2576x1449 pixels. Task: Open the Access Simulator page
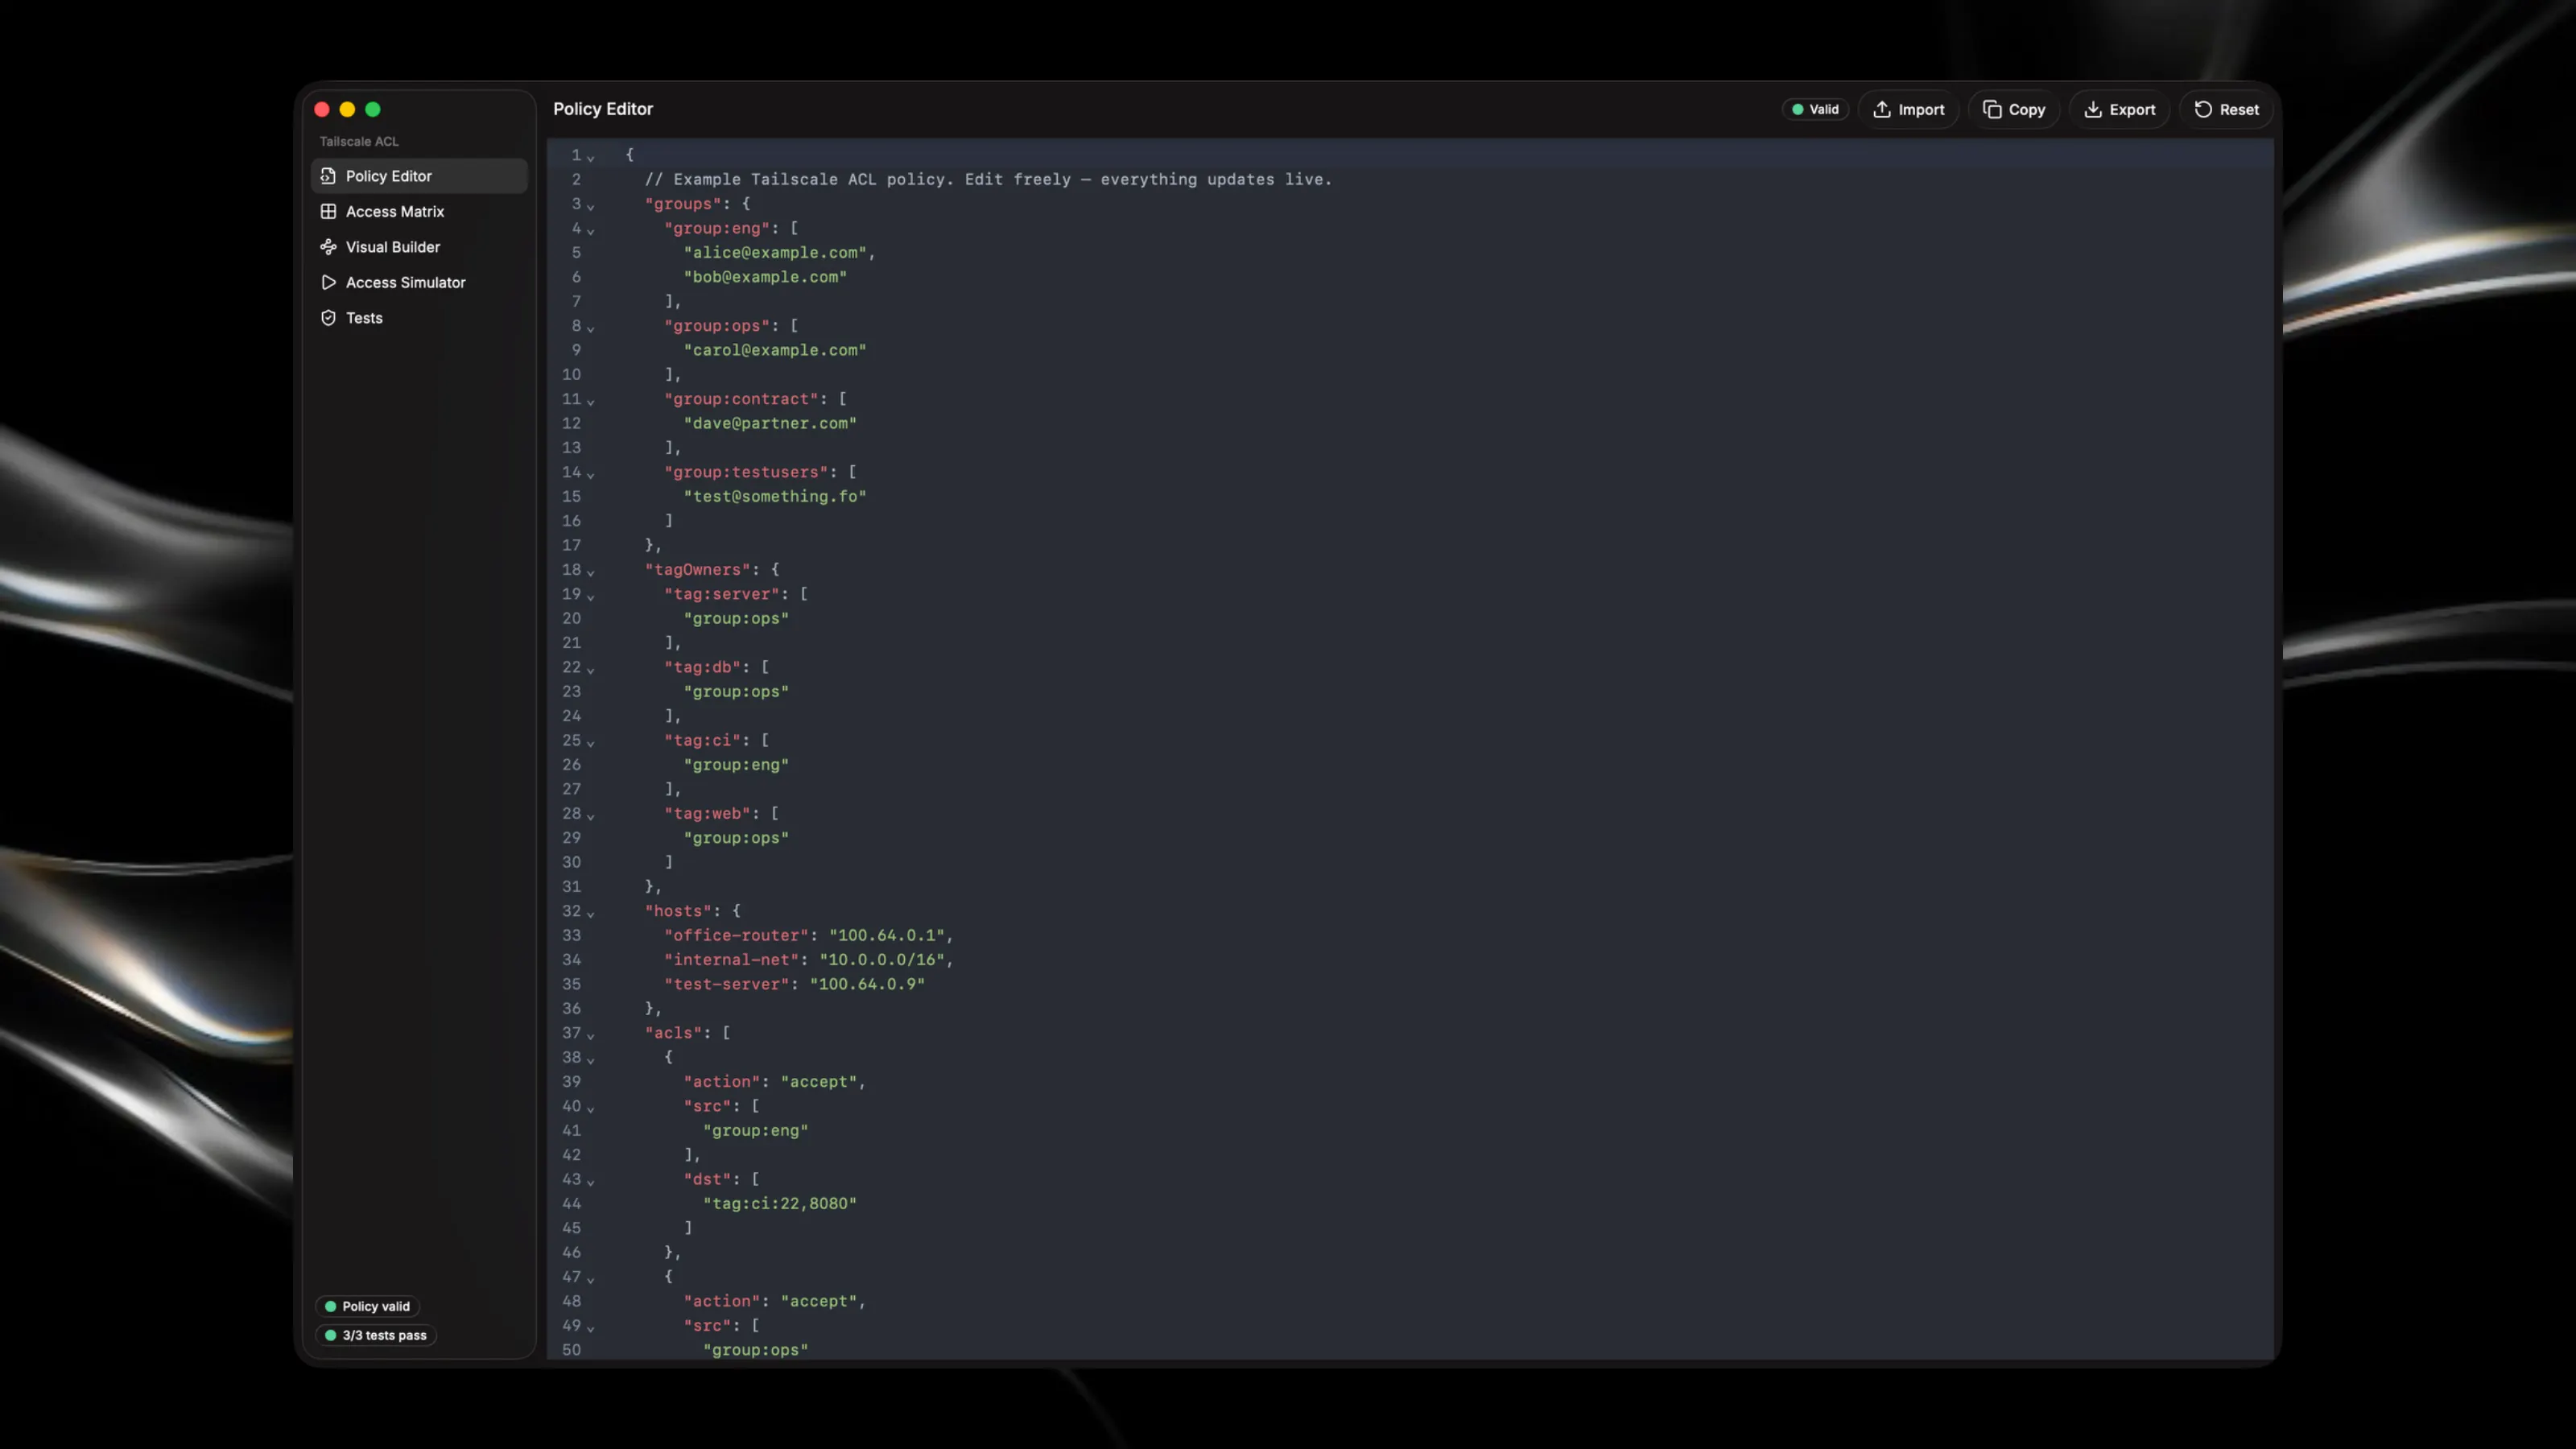pyautogui.click(x=419, y=282)
